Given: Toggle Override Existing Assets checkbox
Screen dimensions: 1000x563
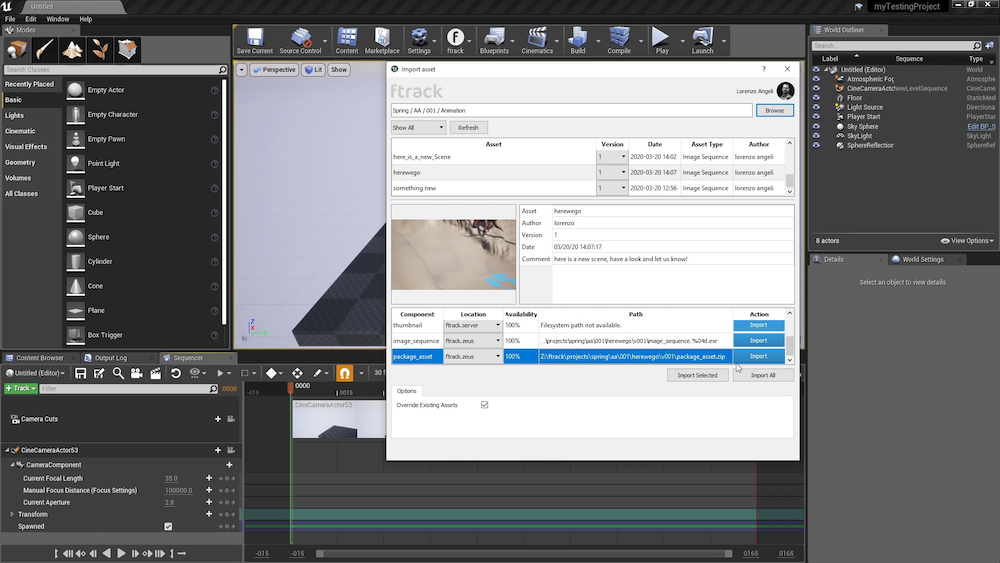Looking at the screenshot, I should (485, 405).
